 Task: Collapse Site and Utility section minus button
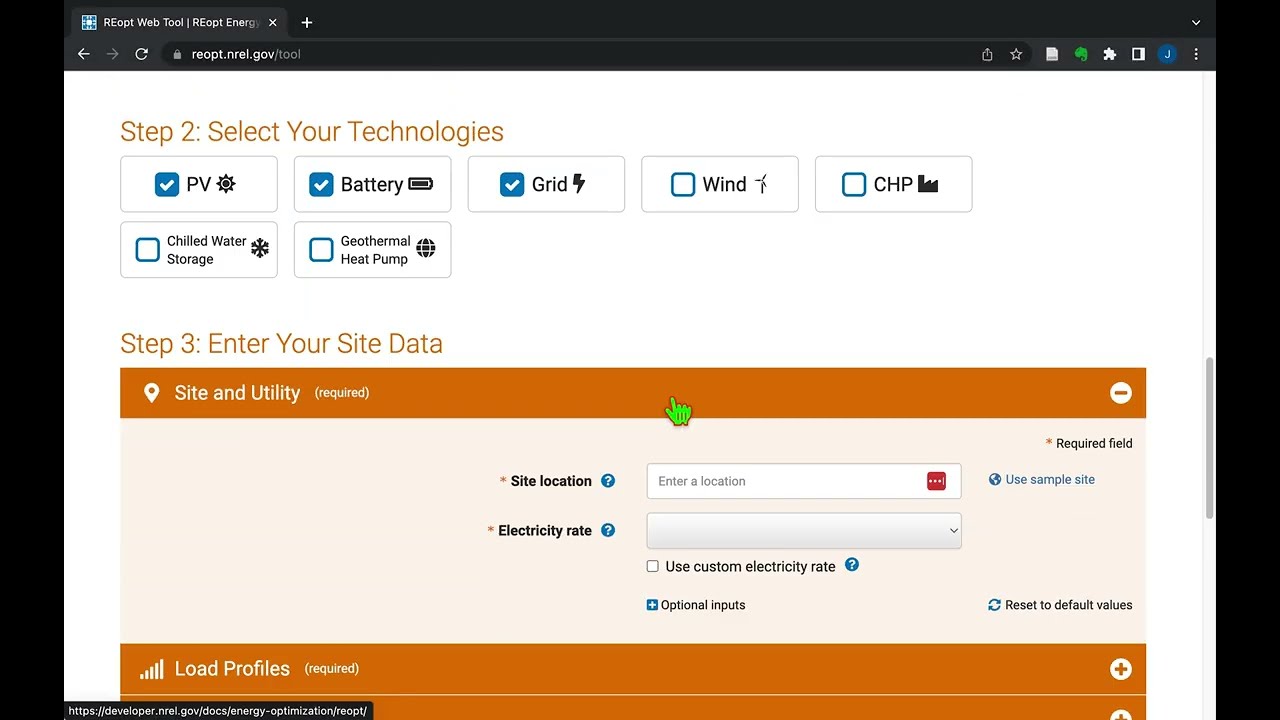tap(1121, 393)
